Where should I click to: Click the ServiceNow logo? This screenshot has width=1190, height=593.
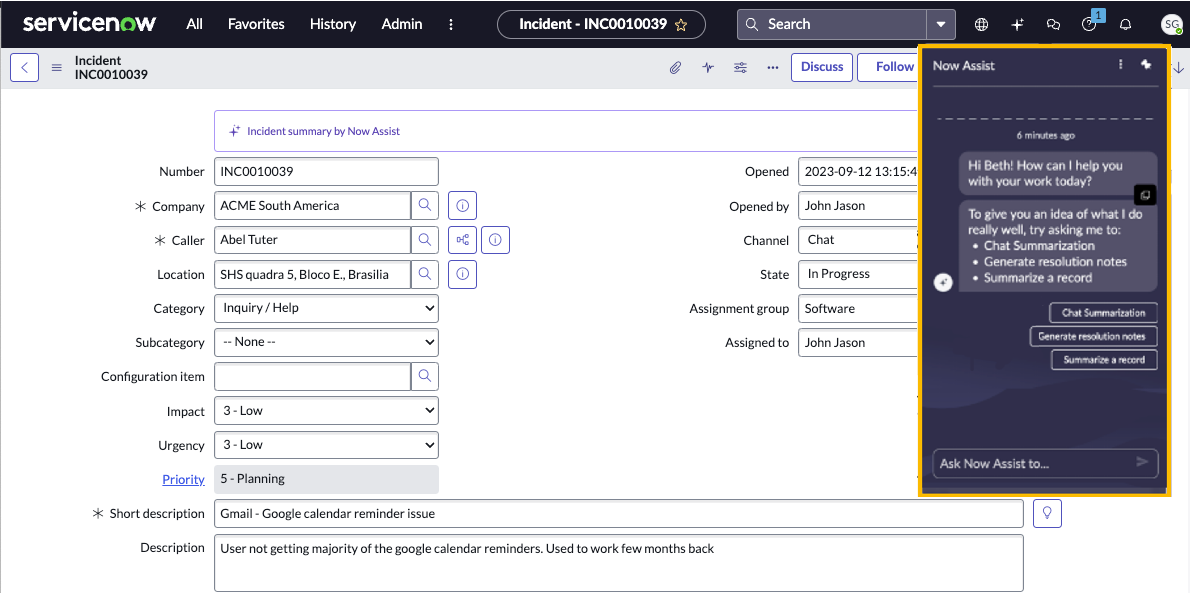pyautogui.click(x=90, y=24)
